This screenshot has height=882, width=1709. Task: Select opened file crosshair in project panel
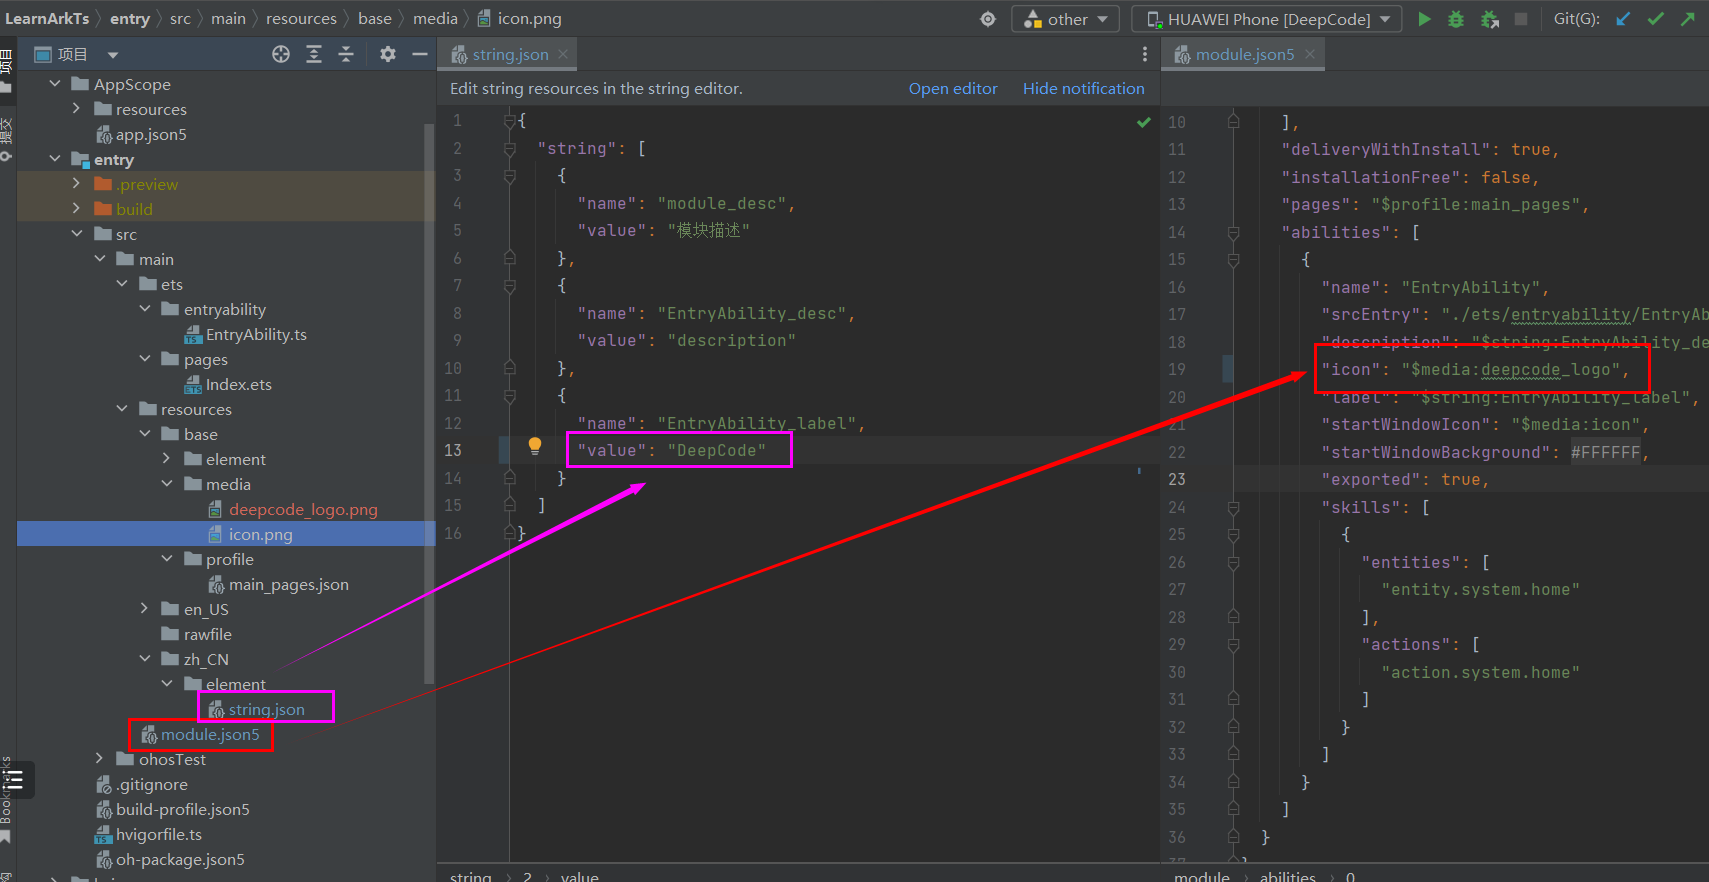(x=281, y=54)
